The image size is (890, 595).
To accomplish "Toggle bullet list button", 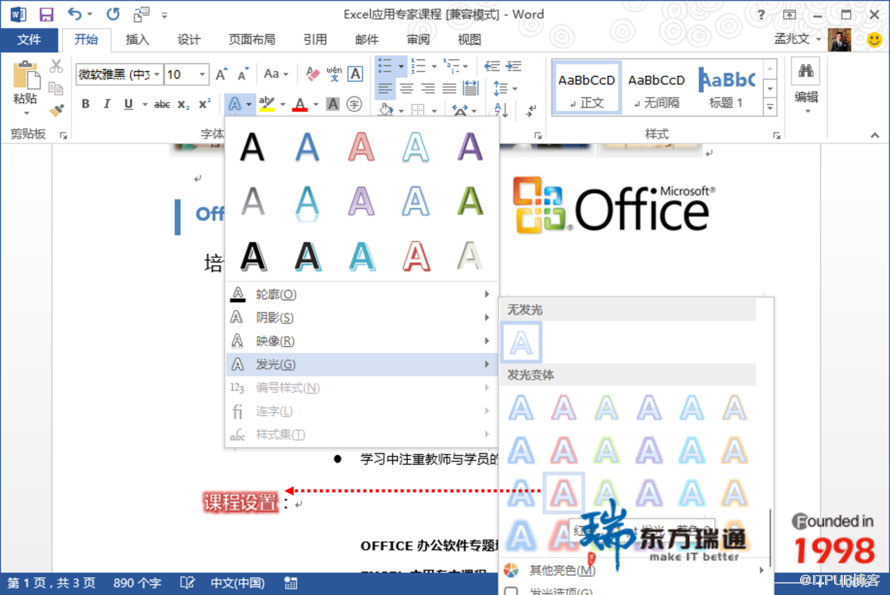I will click(x=385, y=66).
